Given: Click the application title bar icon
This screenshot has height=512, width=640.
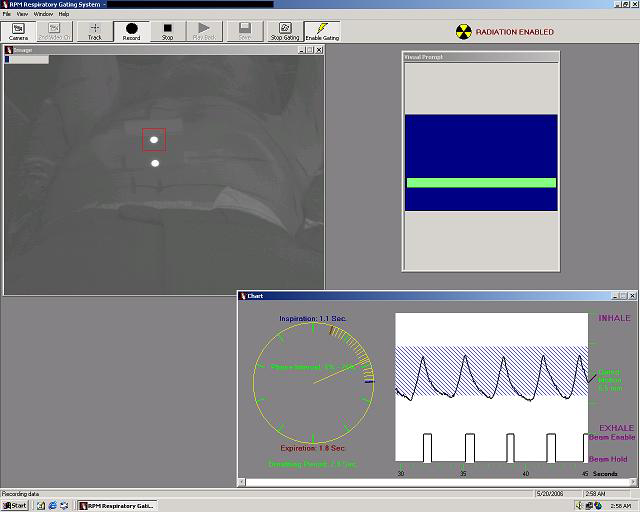Looking at the screenshot, I should click(5, 4).
